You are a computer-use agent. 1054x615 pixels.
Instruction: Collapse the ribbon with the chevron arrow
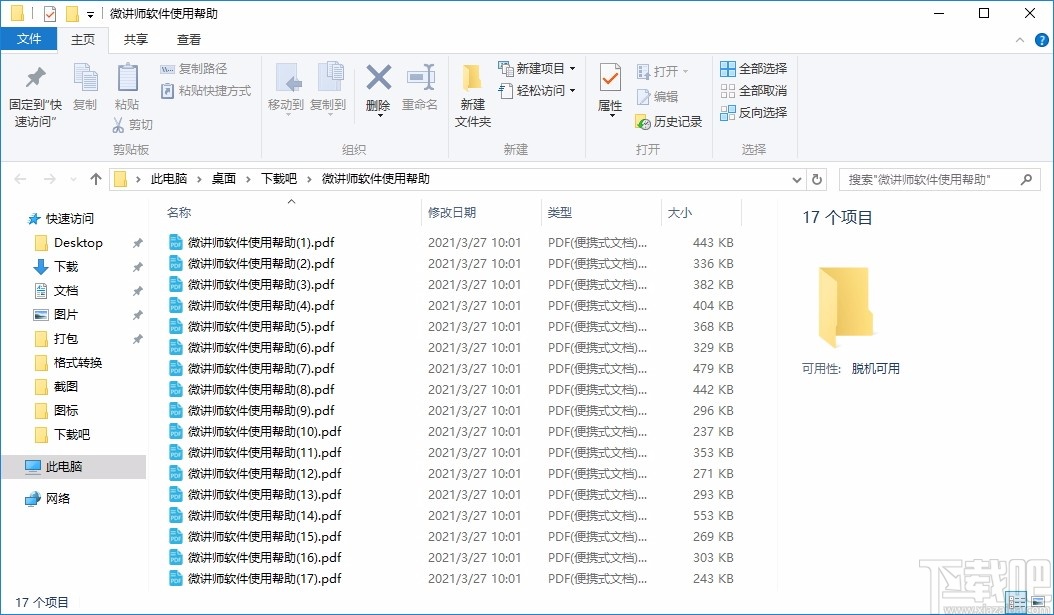[1019, 39]
